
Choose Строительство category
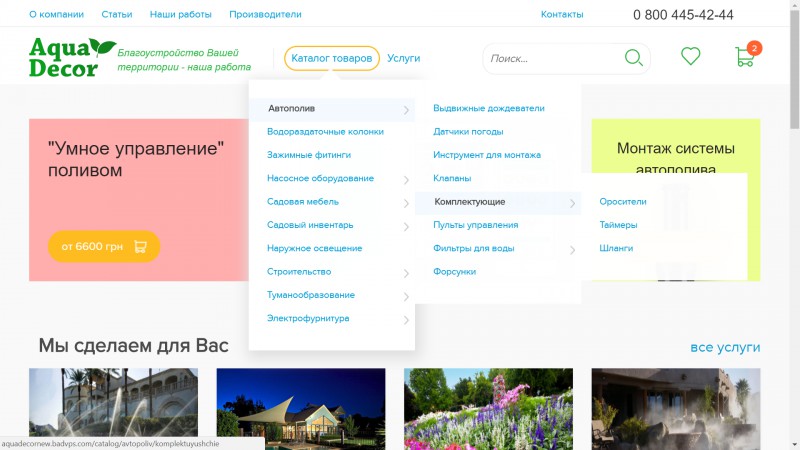tap(299, 271)
